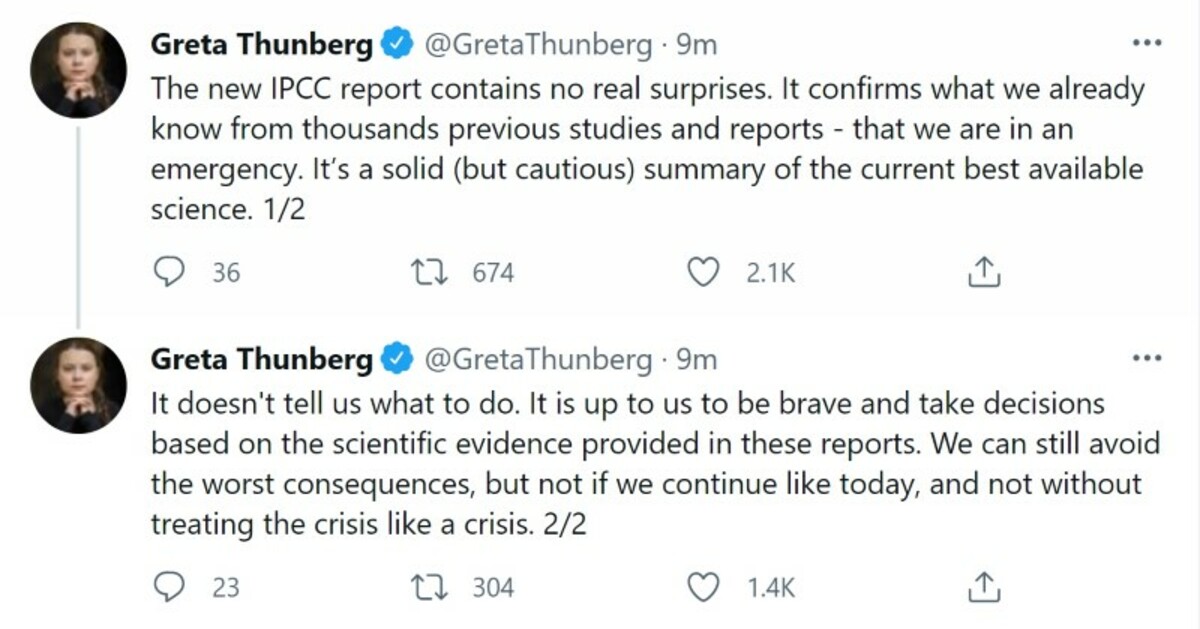Click @GretaThunberg handle on the second tweet

click(x=538, y=359)
